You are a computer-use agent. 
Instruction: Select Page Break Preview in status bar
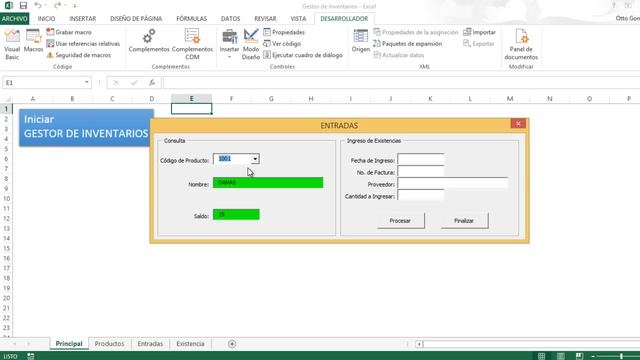(x=579, y=356)
